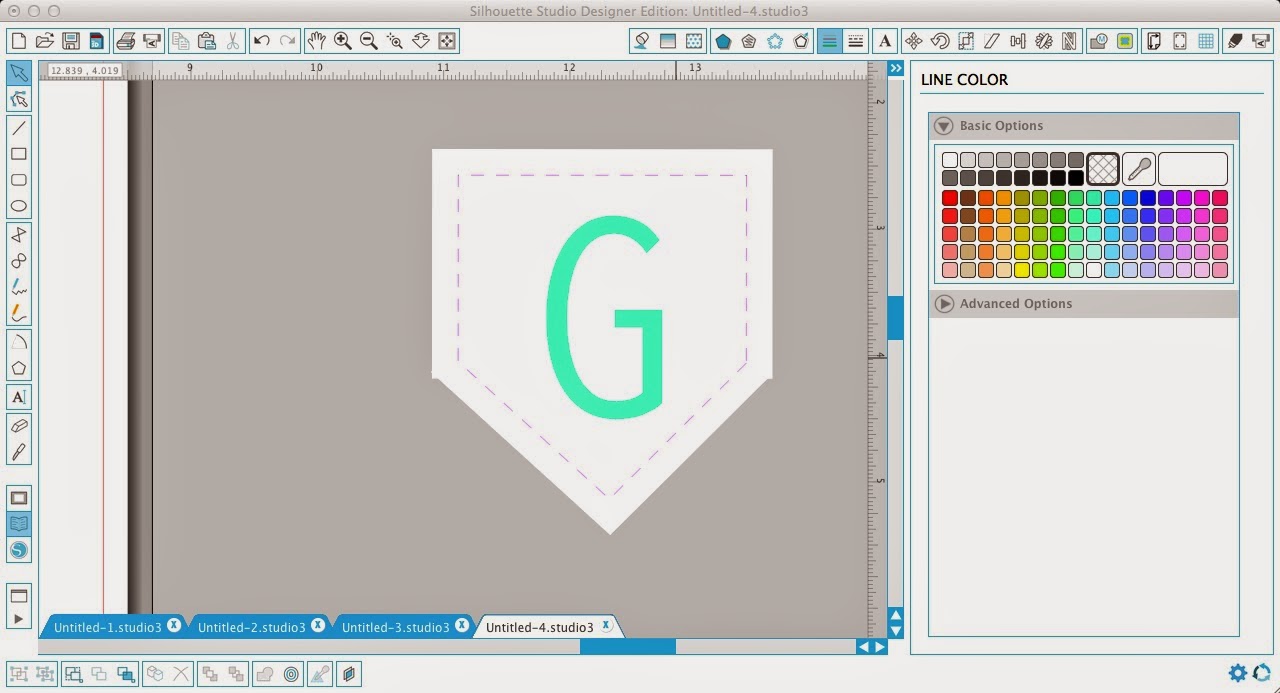Close the Untitled-3.studio3 tab

click(462, 625)
